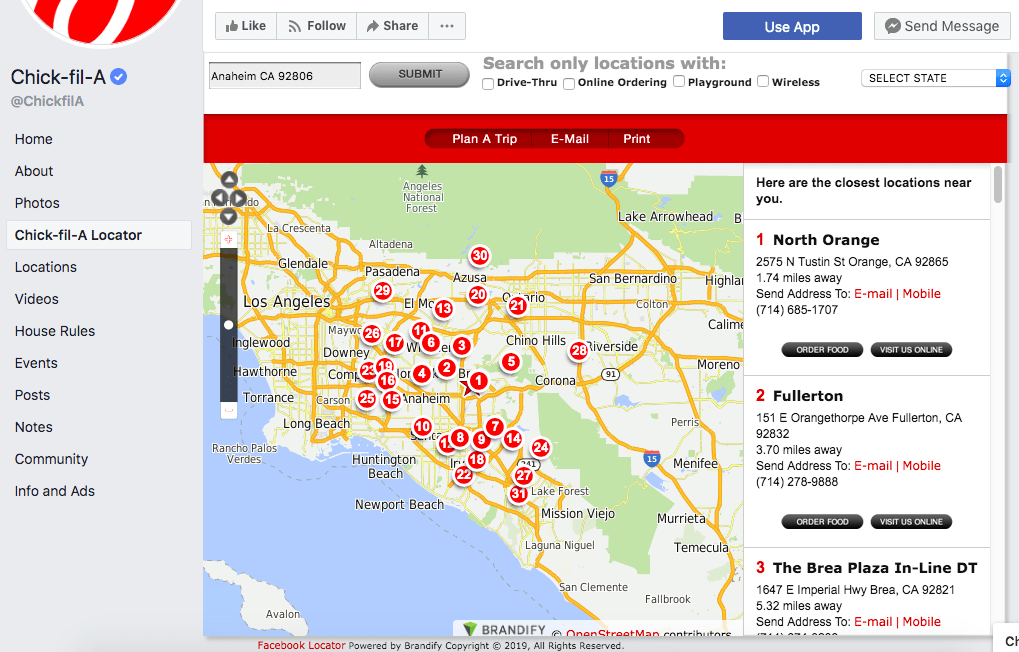This screenshot has height=652, width=1019.
Task: Check the Online Ordering filter
Action: click(569, 83)
